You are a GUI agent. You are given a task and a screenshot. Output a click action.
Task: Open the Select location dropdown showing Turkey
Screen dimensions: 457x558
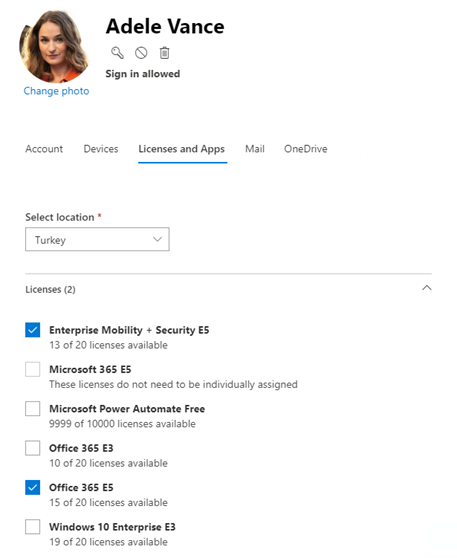tap(97, 239)
